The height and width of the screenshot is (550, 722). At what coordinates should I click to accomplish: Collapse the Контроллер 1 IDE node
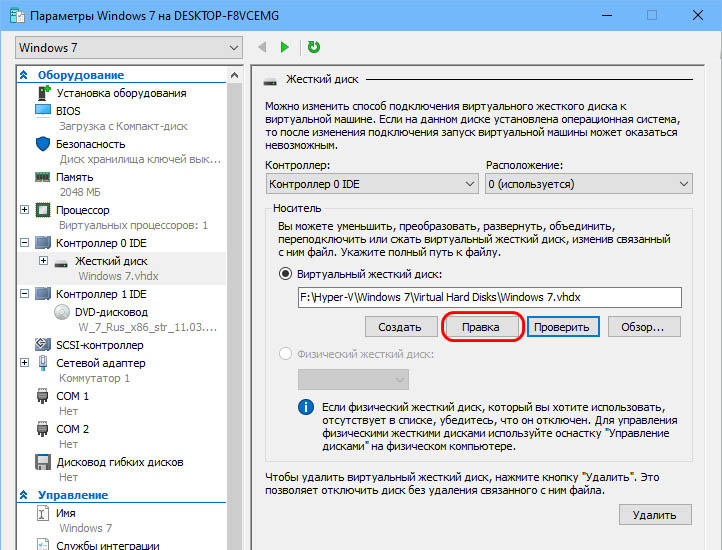click(24, 293)
